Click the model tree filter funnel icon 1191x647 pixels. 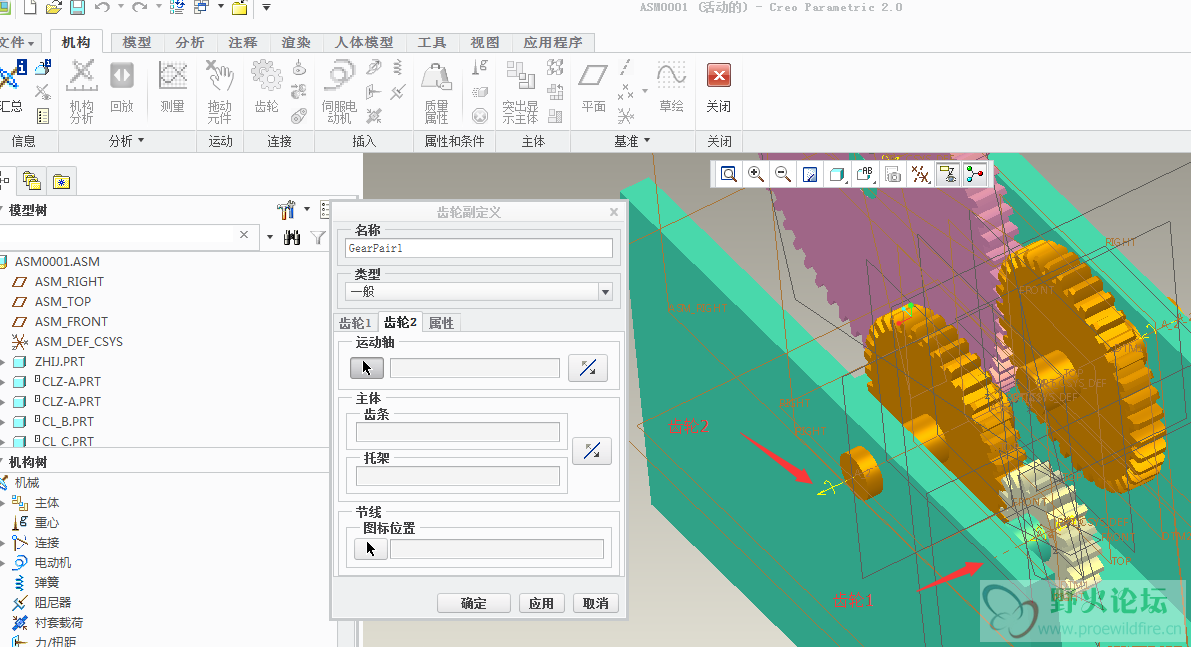(318, 238)
